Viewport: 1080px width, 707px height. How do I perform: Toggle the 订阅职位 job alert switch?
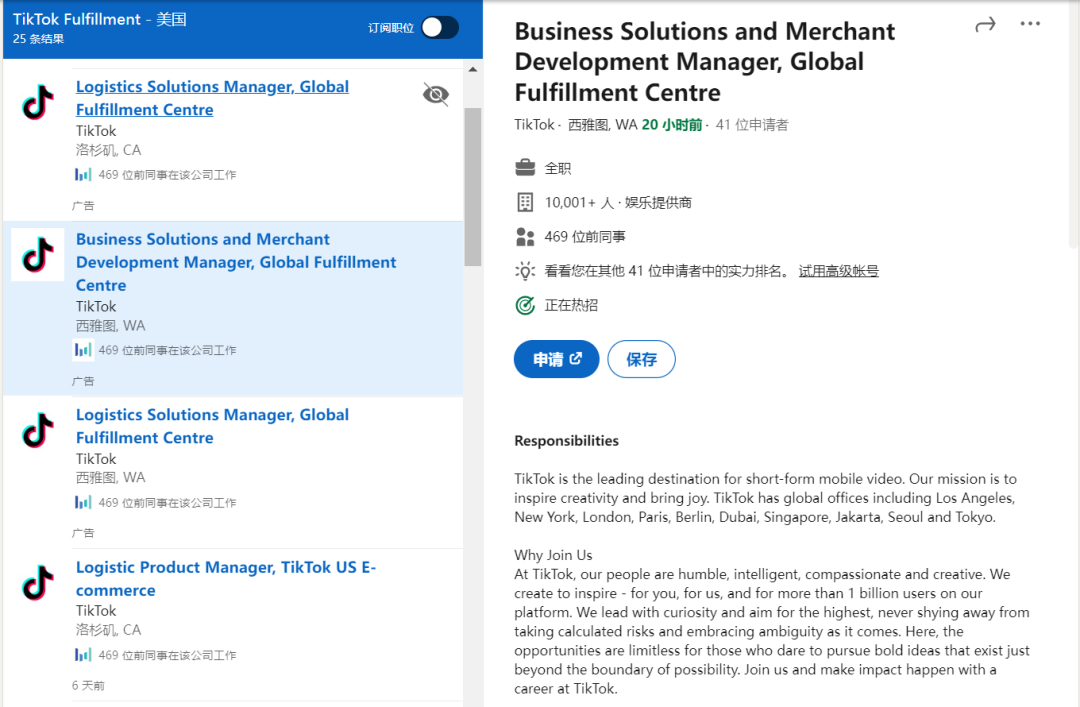[x=439, y=28]
